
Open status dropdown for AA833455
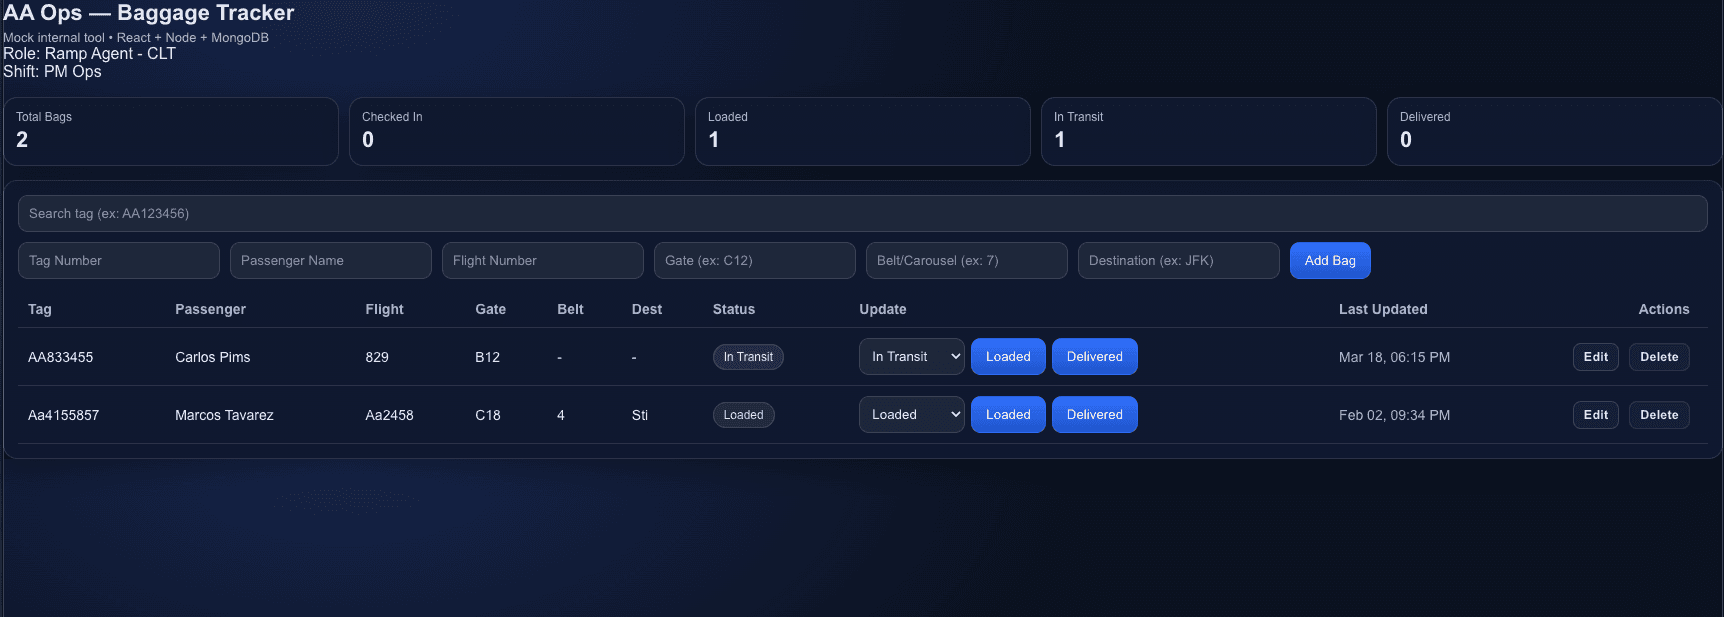[912, 357]
